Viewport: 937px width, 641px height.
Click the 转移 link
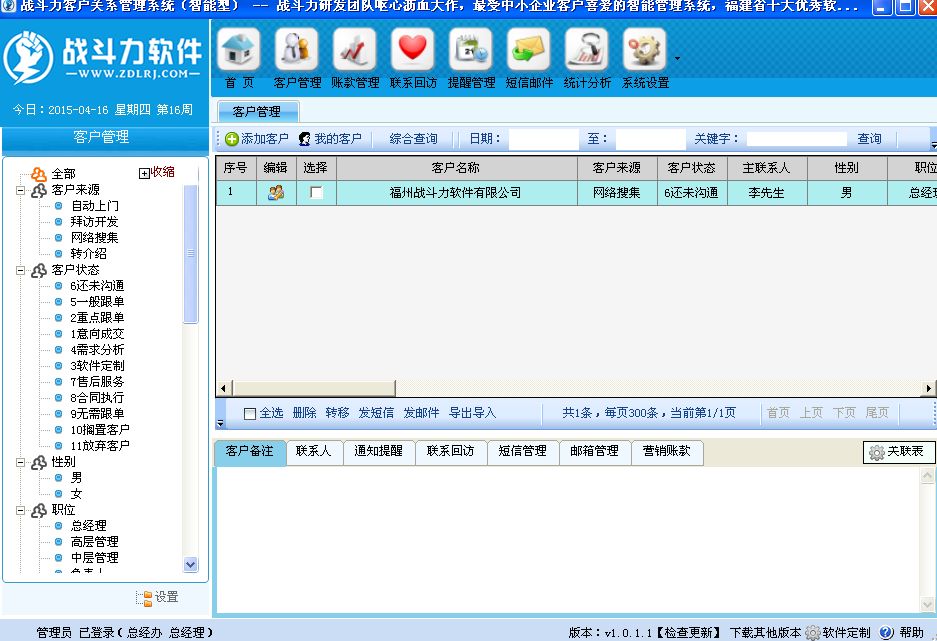[338, 413]
